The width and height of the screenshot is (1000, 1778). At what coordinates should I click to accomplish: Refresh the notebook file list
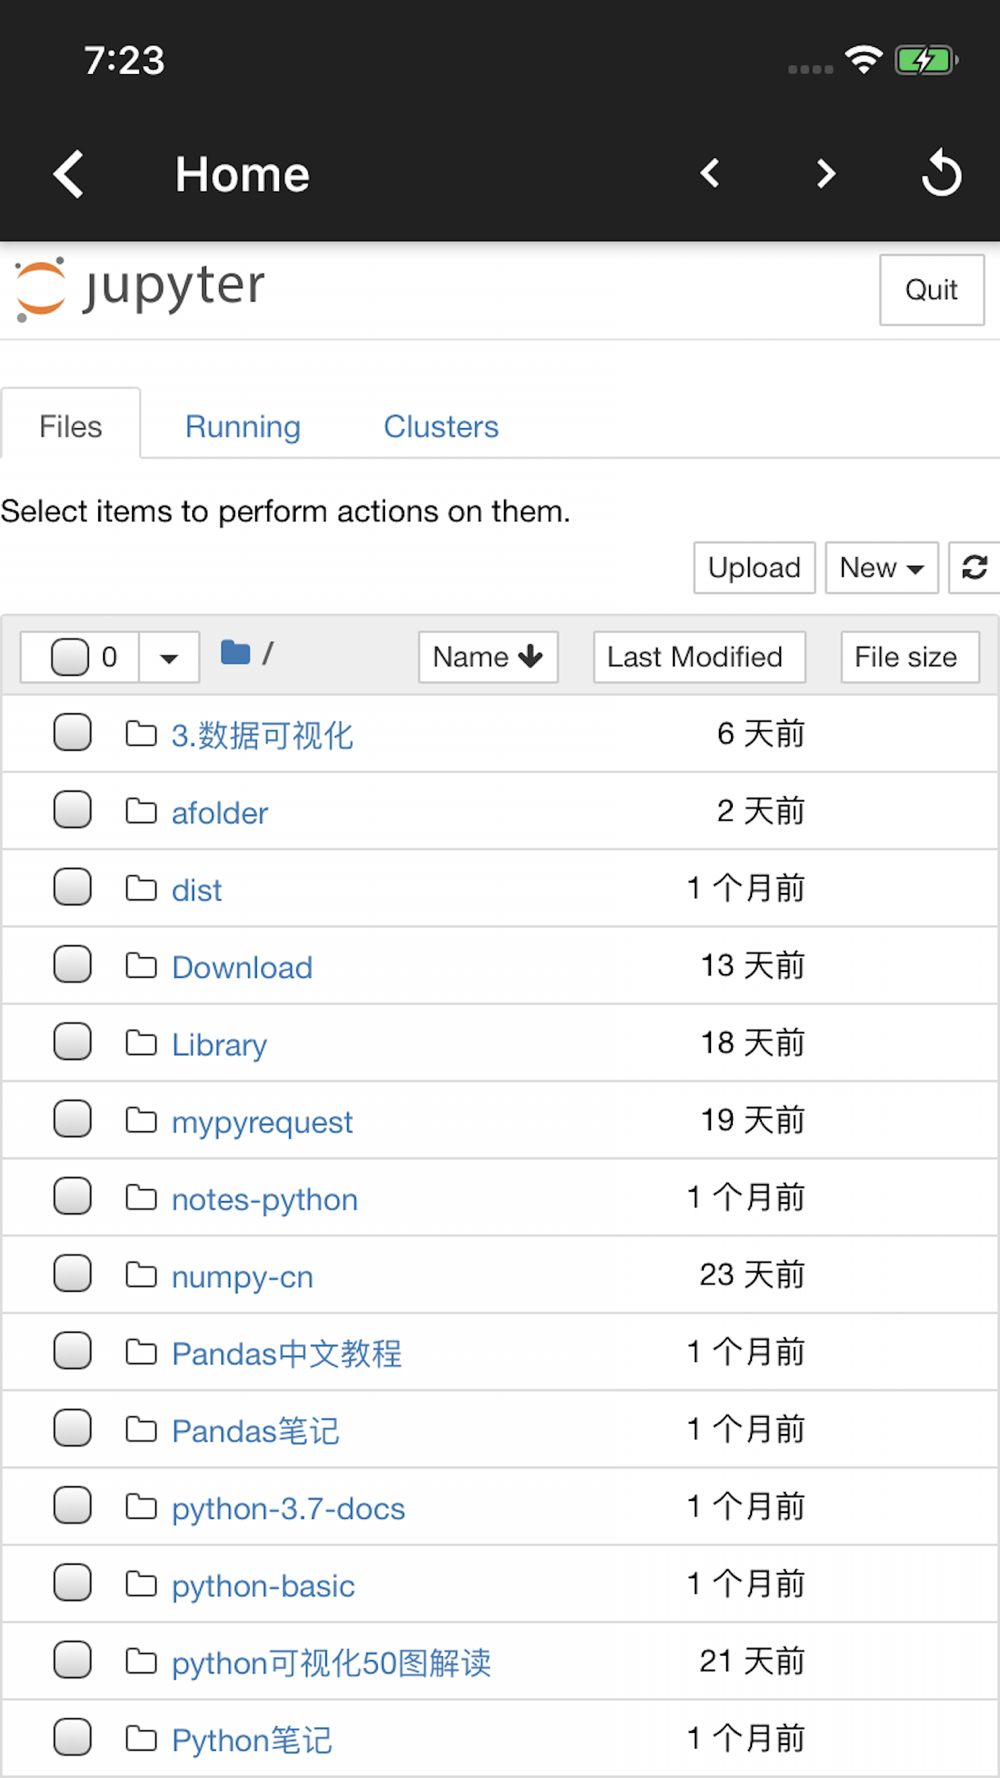(974, 568)
